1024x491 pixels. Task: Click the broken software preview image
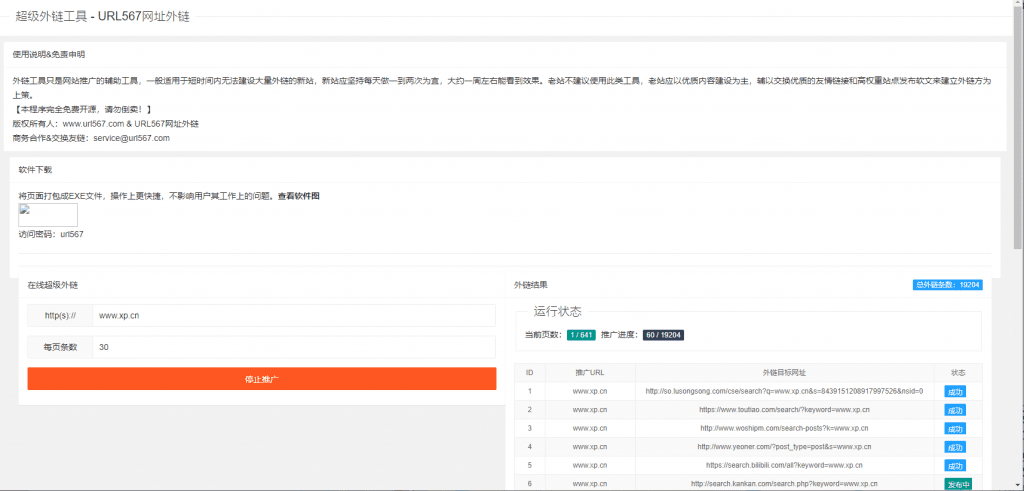(x=48, y=215)
